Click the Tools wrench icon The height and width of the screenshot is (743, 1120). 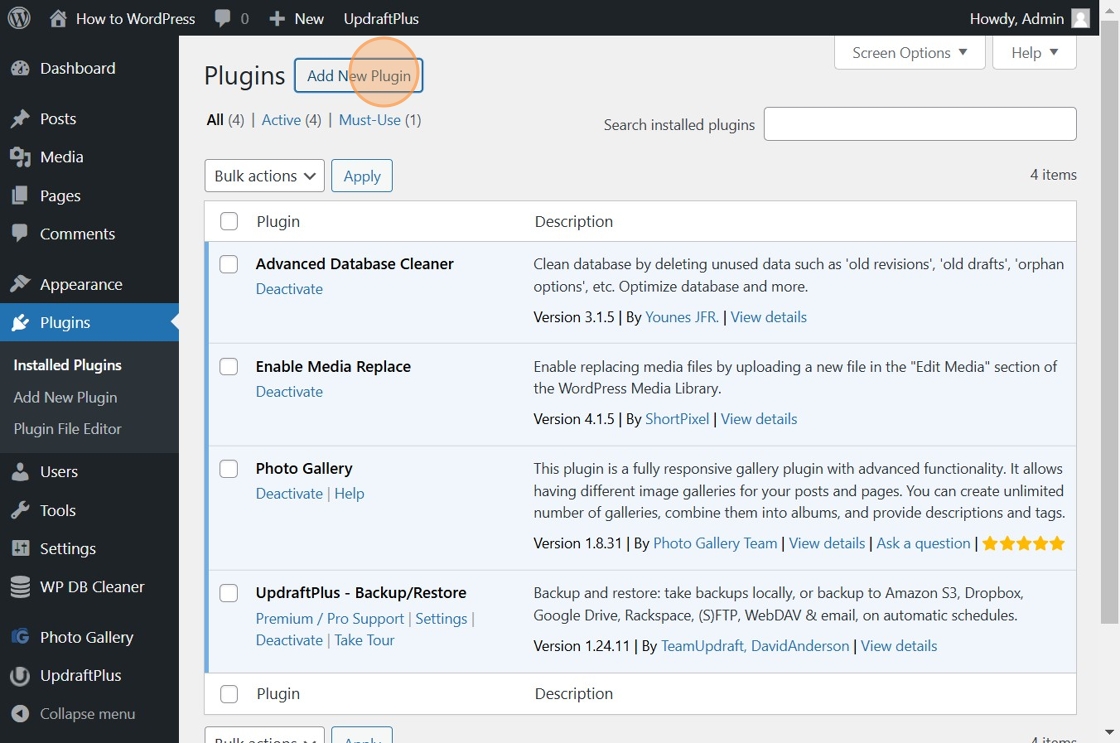click(x=20, y=510)
